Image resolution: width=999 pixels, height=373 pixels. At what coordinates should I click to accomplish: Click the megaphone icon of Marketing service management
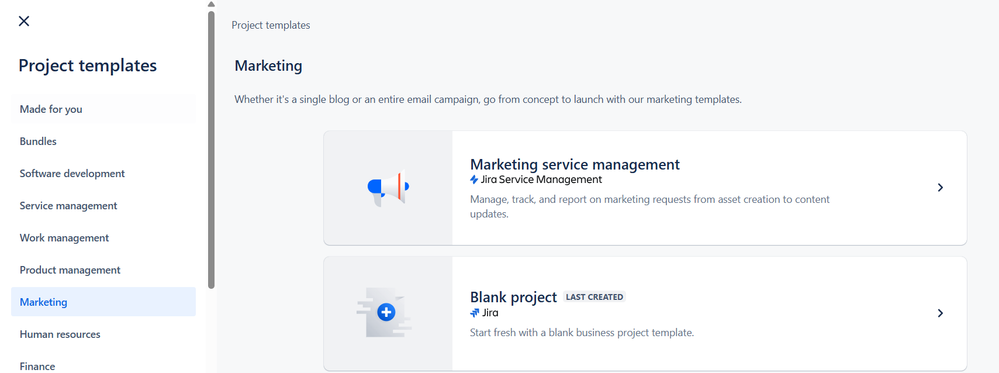pyautogui.click(x=388, y=187)
